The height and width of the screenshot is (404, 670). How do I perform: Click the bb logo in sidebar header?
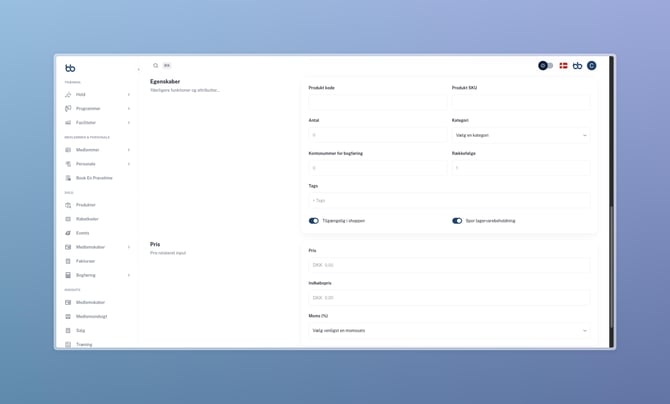point(70,68)
